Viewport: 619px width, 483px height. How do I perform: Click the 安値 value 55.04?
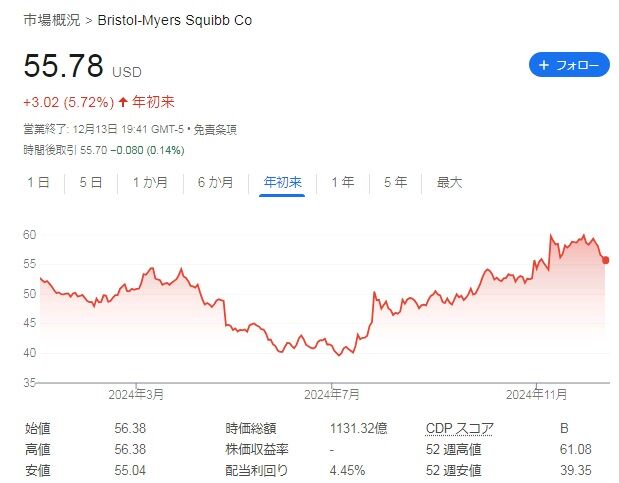pyautogui.click(x=130, y=470)
